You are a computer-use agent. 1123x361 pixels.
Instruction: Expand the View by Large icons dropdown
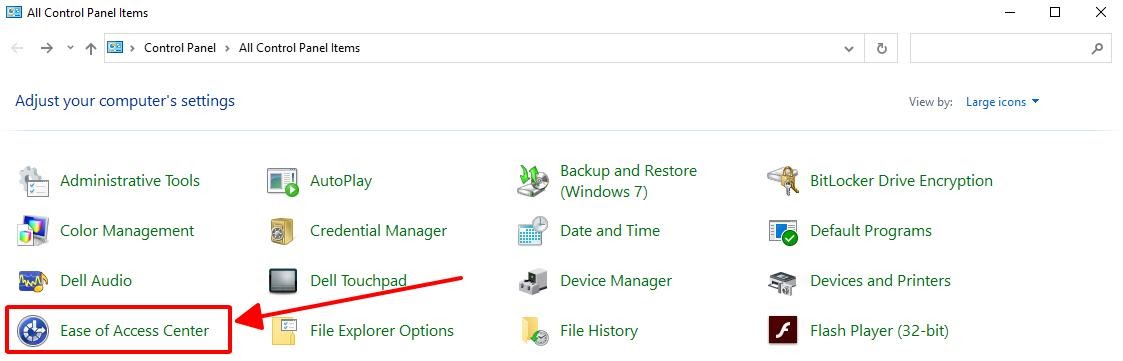coord(1003,102)
